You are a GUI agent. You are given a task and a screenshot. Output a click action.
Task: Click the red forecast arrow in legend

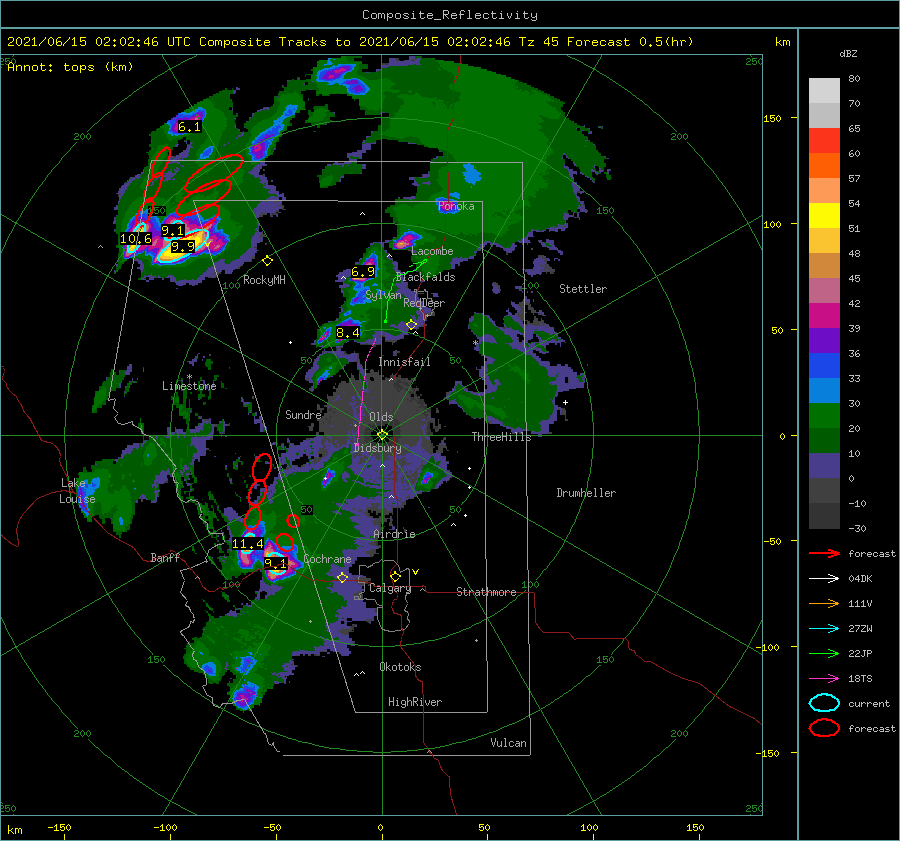pos(824,553)
